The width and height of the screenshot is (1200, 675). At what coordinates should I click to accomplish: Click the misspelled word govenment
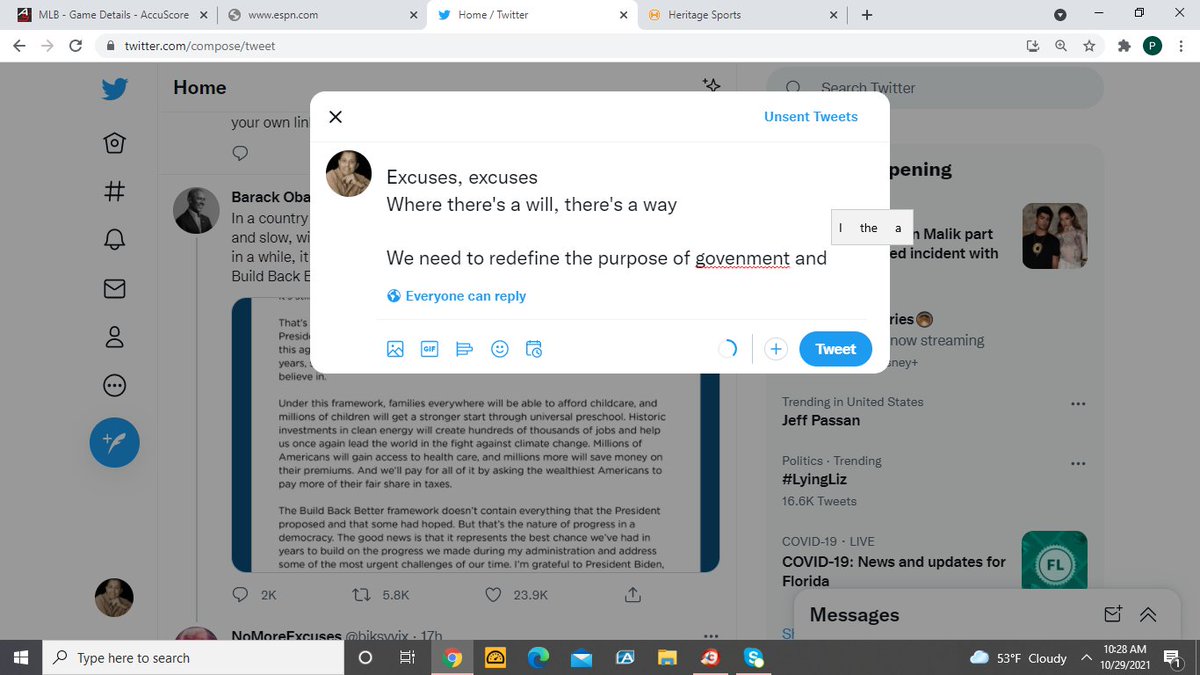click(x=743, y=259)
